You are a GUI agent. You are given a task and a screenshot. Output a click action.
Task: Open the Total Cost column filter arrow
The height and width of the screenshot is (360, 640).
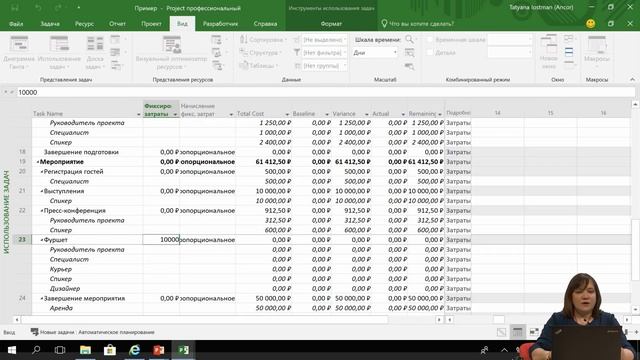tap(287, 114)
